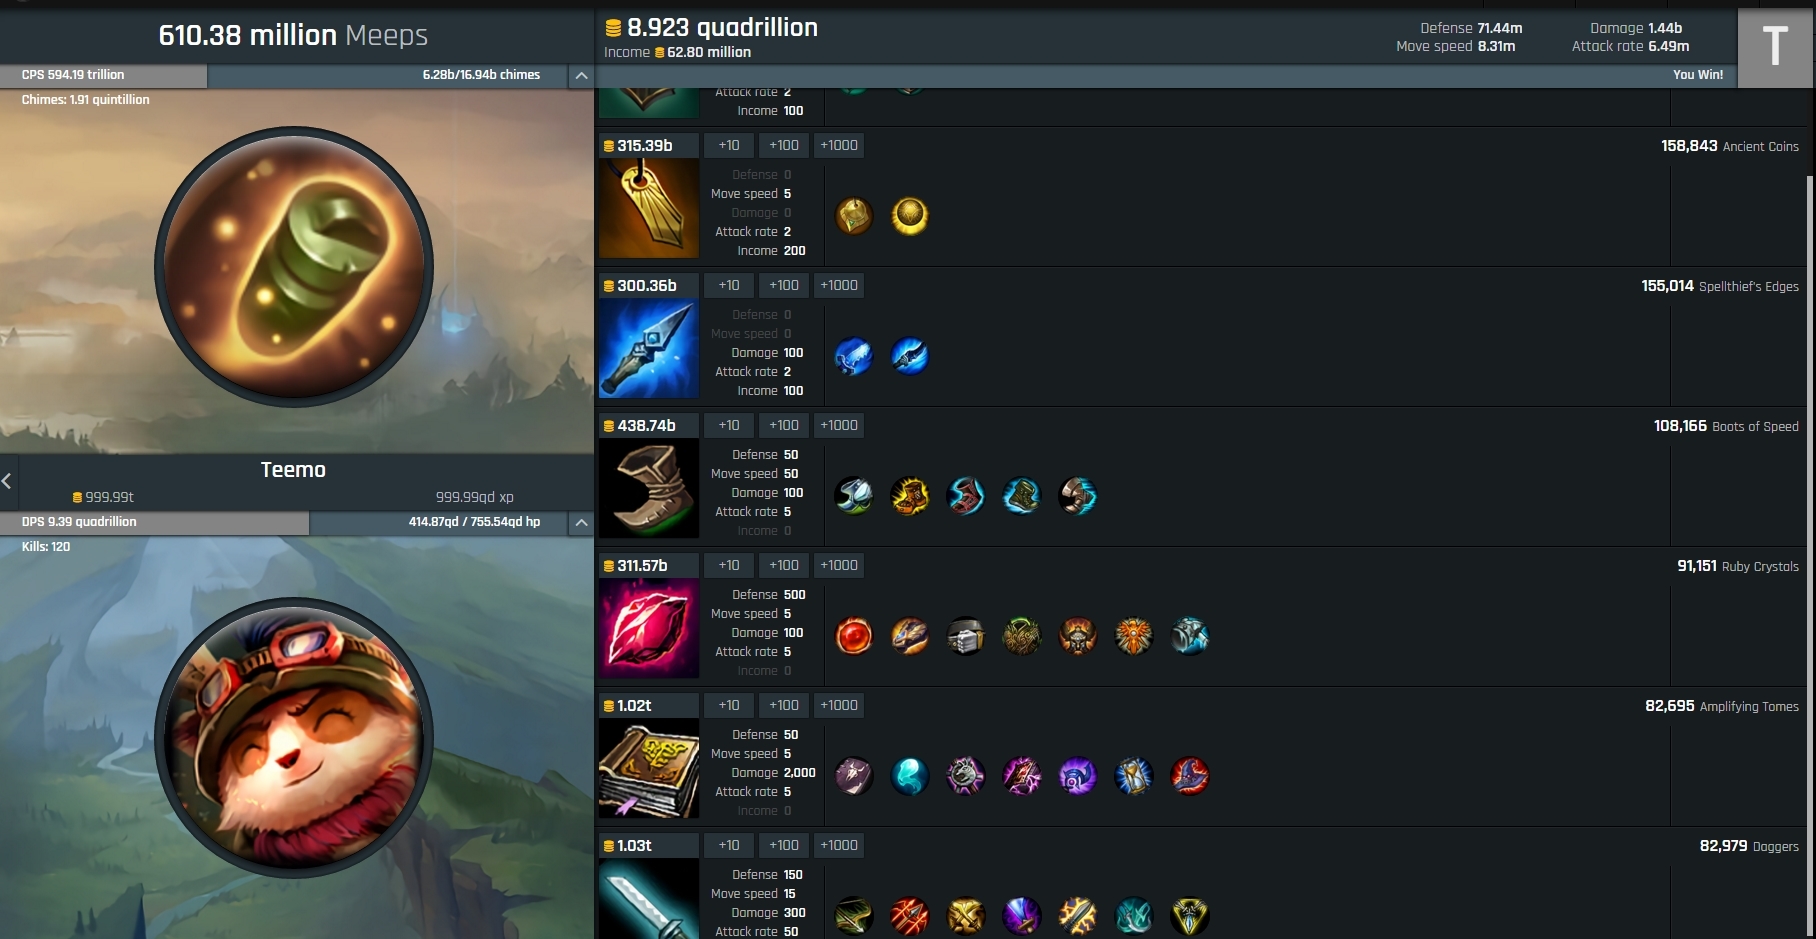1816x939 pixels.
Task: Buy +100 Amplifying Tomes
Action: 784,705
